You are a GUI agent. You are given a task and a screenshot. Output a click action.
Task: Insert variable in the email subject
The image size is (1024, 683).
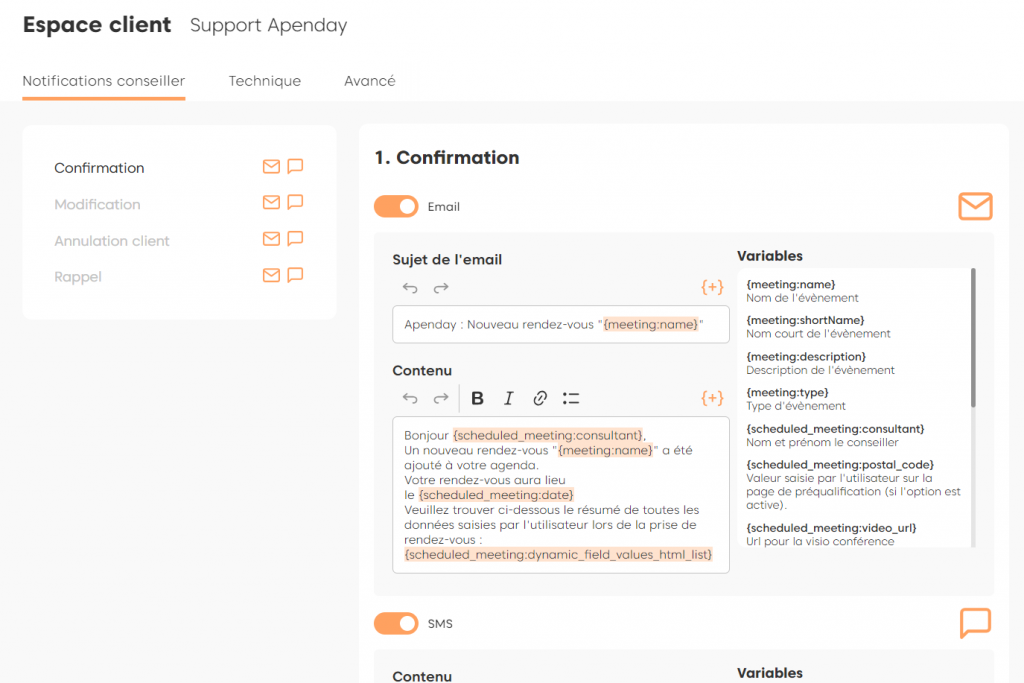coord(712,288)
